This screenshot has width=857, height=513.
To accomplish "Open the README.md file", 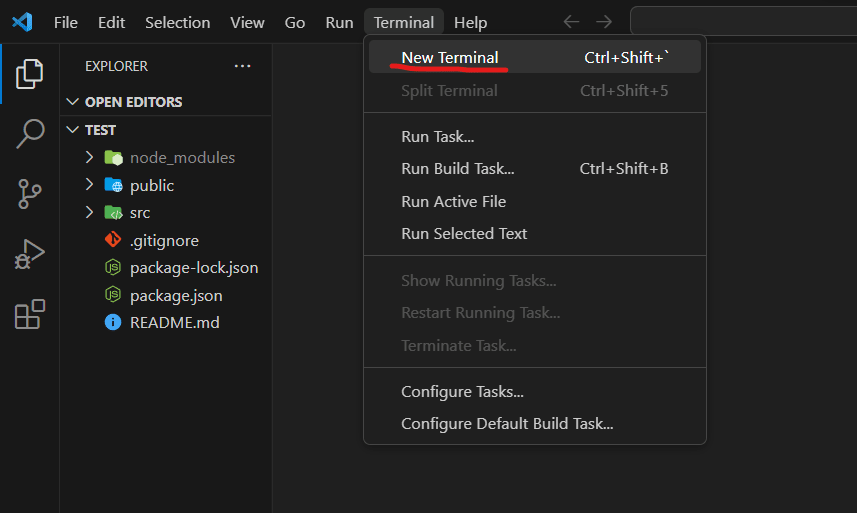I will [174, 322].
